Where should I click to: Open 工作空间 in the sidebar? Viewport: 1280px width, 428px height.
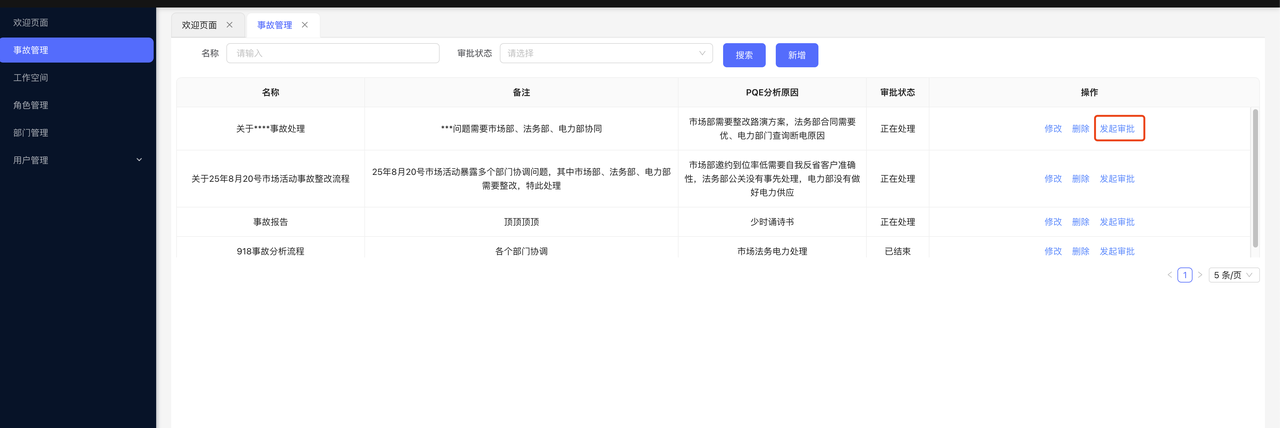(31, 77)
